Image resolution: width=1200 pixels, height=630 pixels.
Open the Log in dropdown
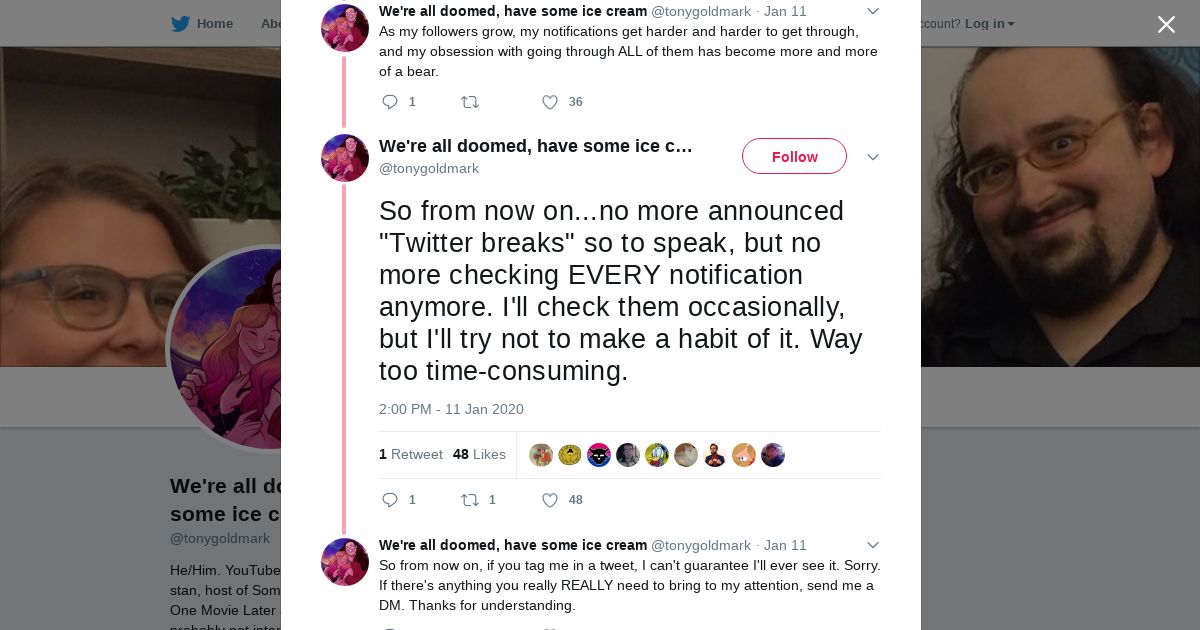pos(989,23)
